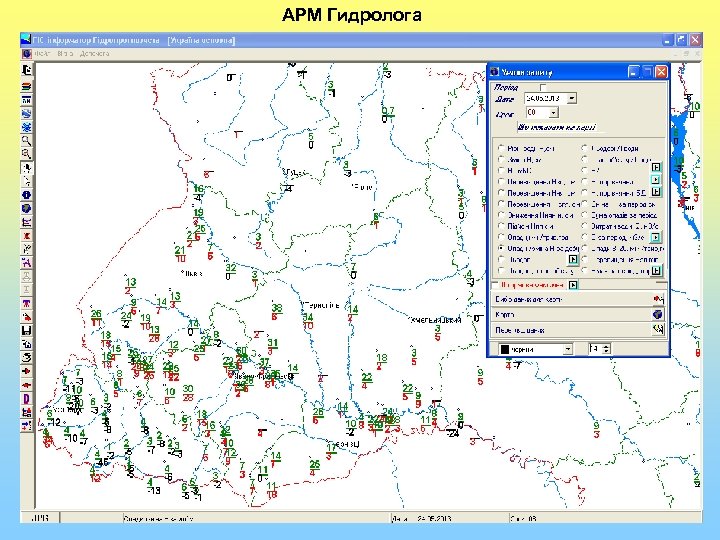Image resolution: width=720 pixels, height=540 pixels.
Task: Select the blue snowflake toolbar icon
Action: click(x=27, y=127)
